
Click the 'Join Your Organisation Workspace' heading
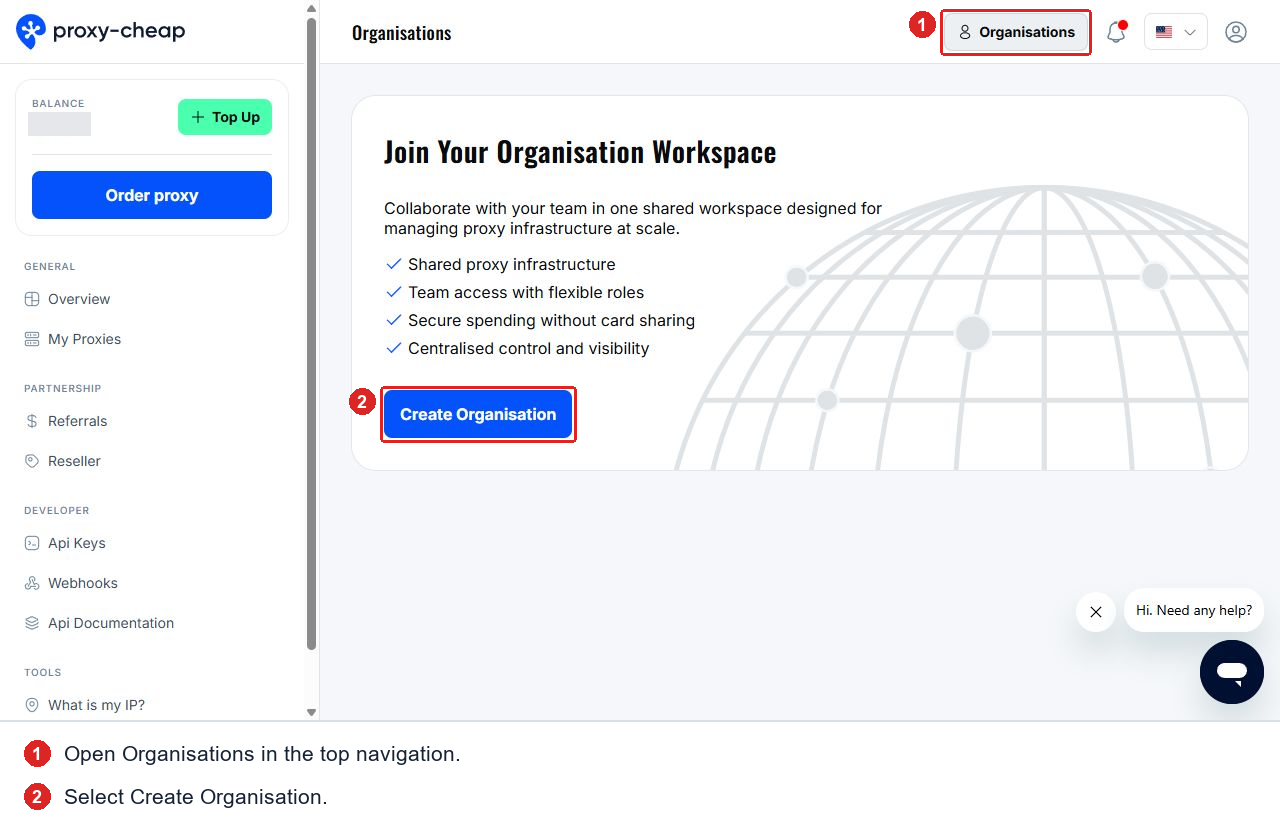click(x=580, y=152)
